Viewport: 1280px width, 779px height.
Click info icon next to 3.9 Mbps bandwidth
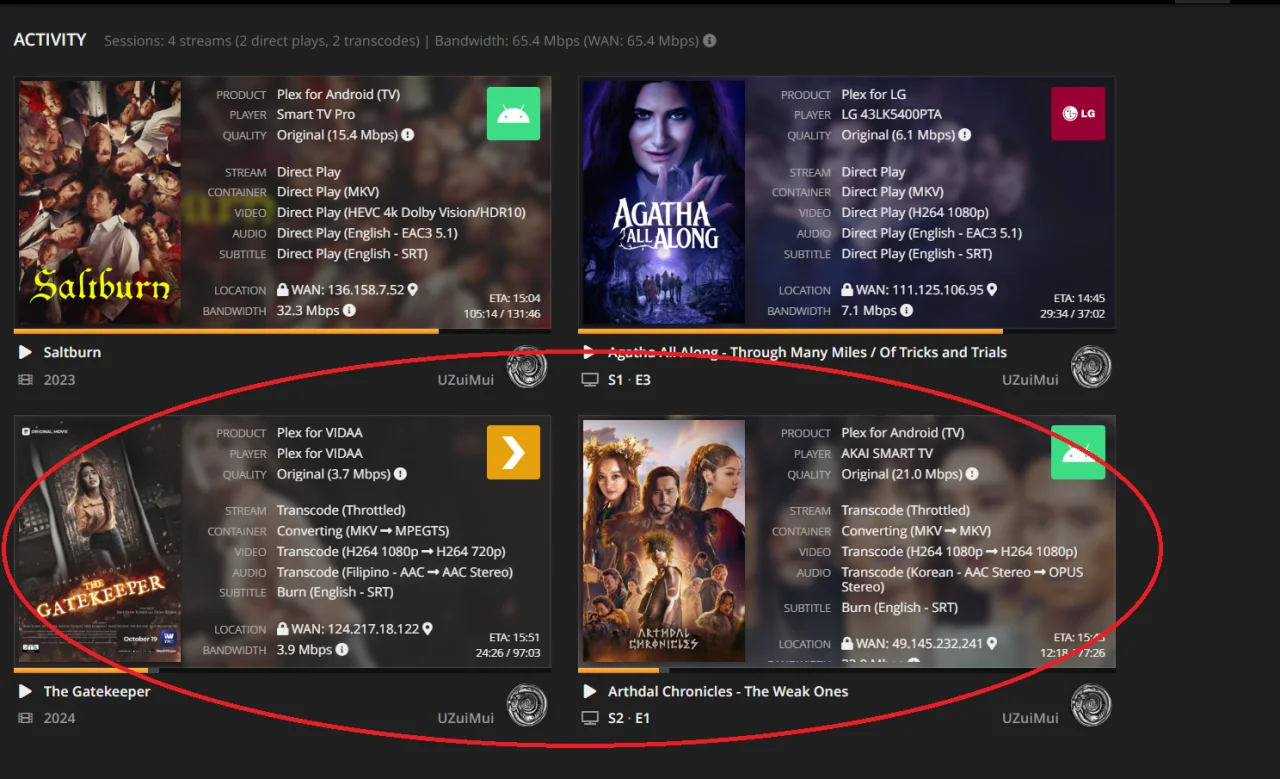click(x=341, y=650)
